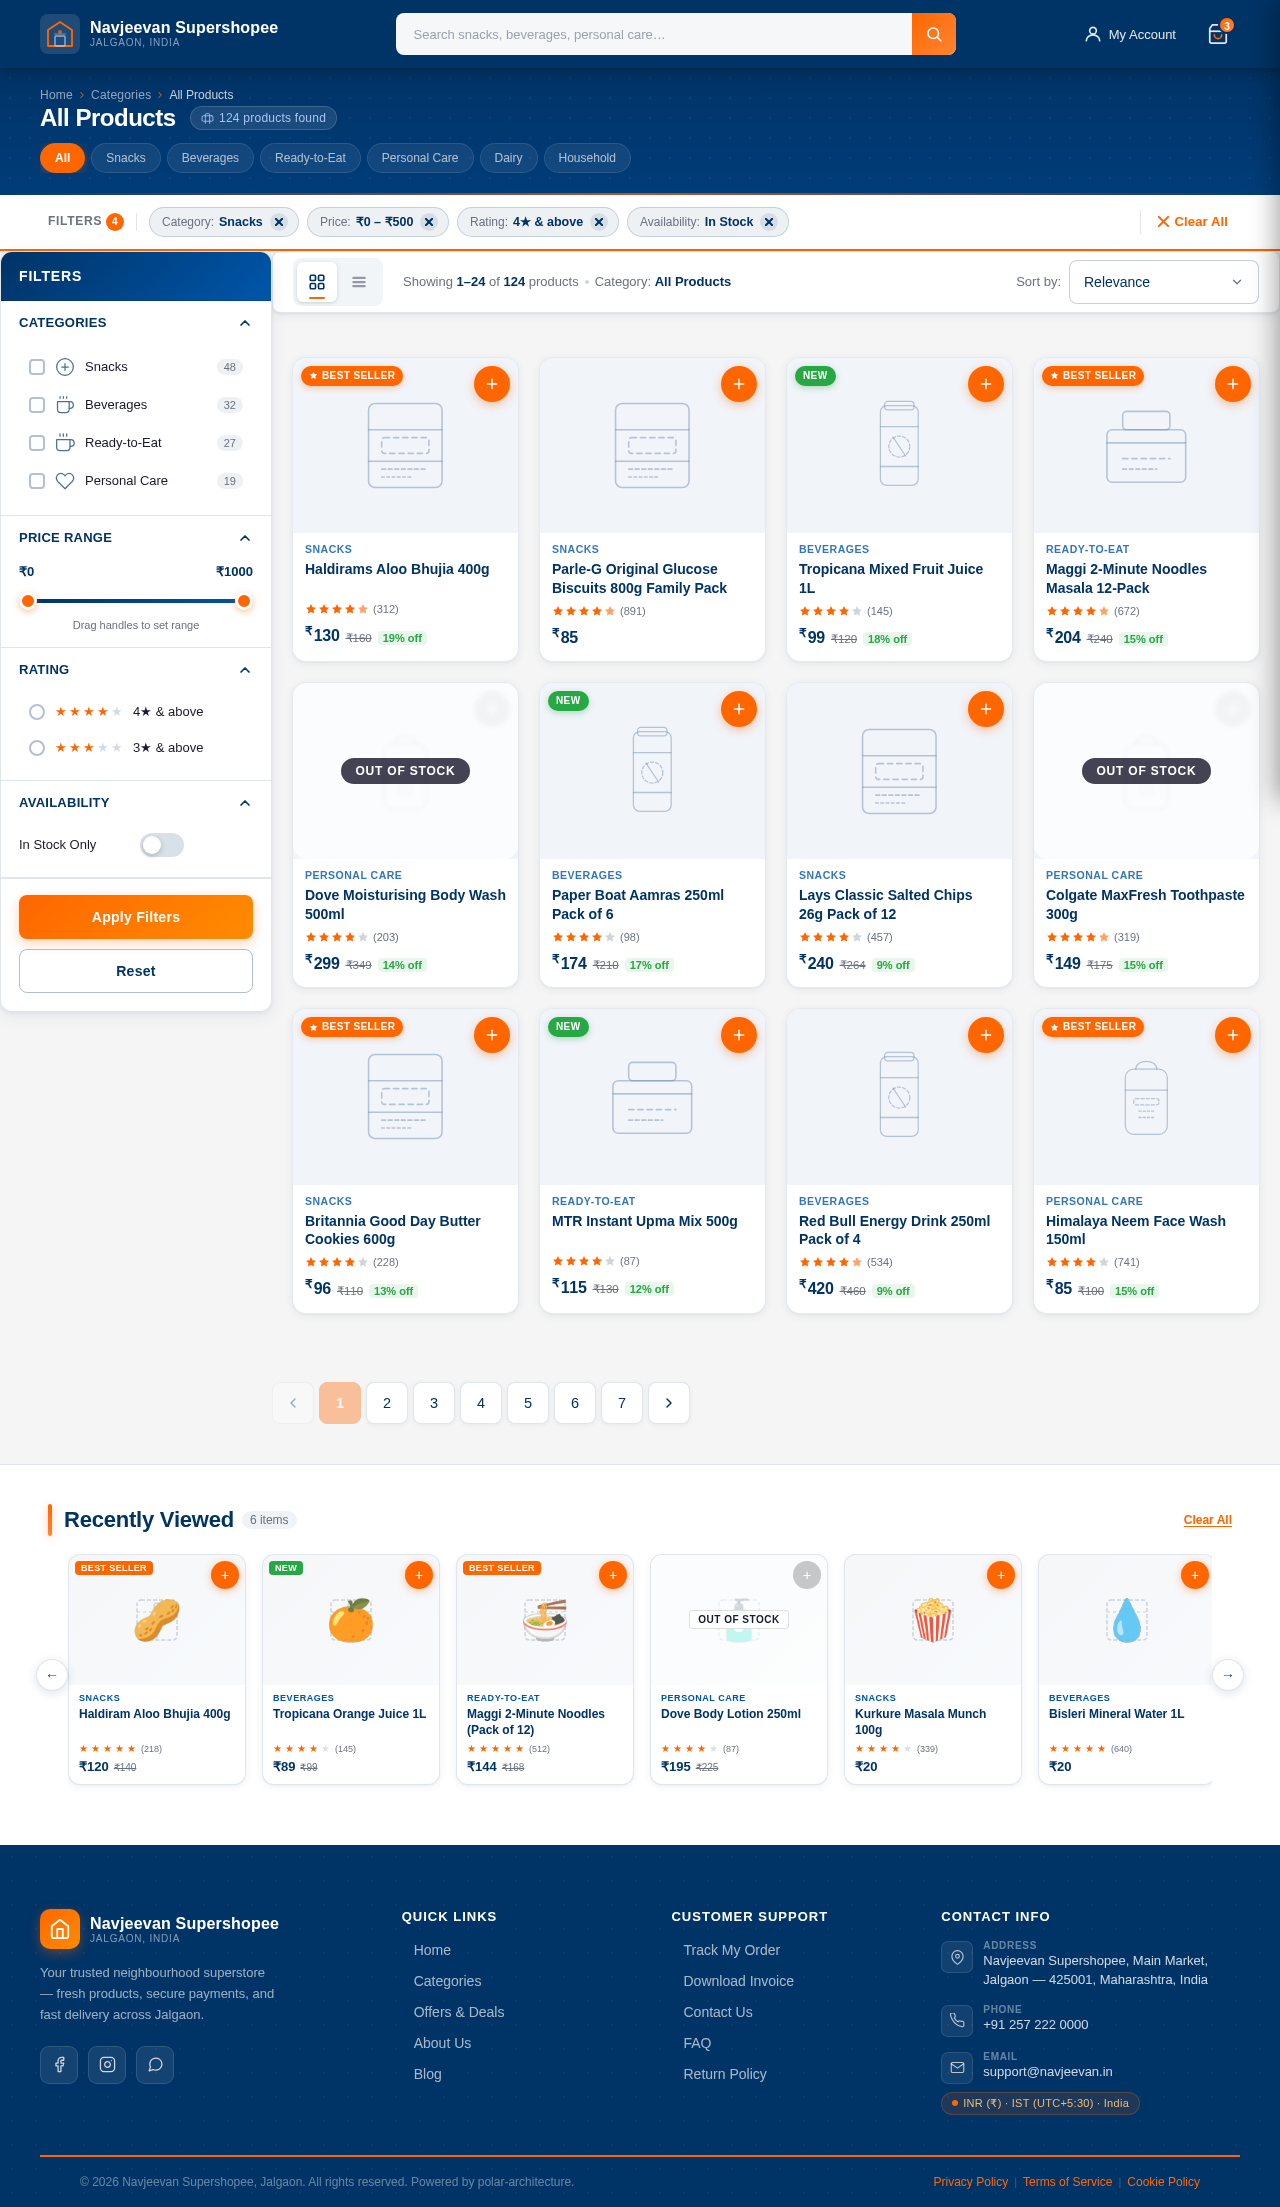Image resolution: width=1280 pixels, height=2207 pixels.
Task: Remove the Rating 4★ & above chip
Action: pyautogui.click(x=599, y=222)
